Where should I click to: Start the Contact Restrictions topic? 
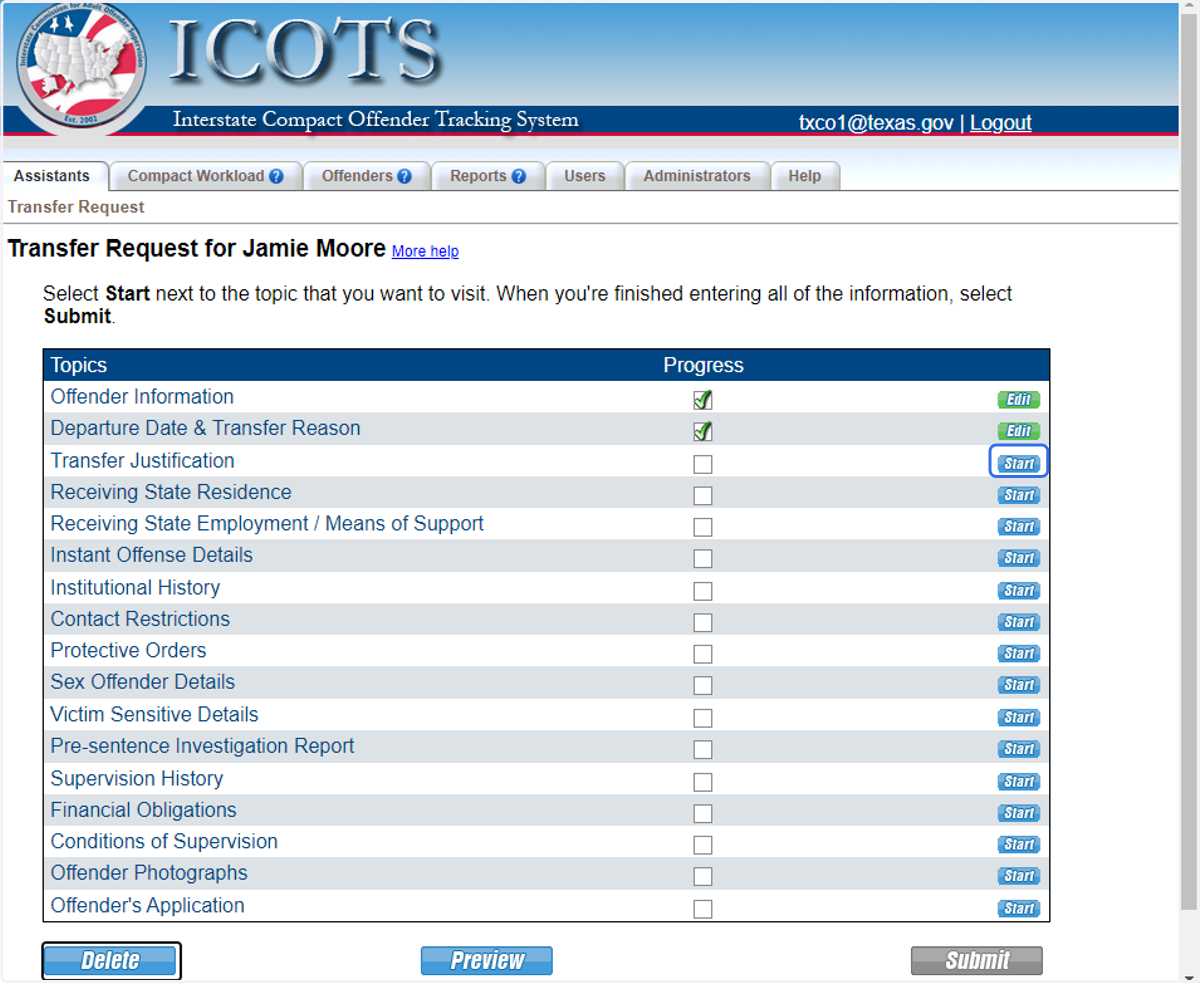1018,622
